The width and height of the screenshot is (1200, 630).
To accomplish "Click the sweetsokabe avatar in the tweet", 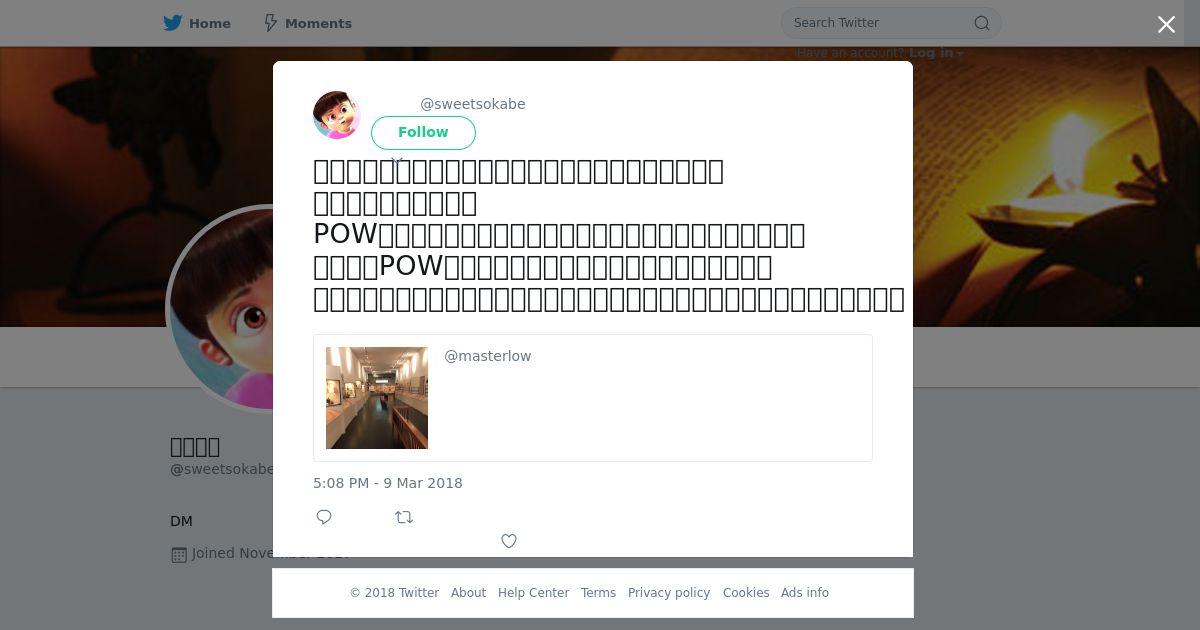I will [337, 115].
